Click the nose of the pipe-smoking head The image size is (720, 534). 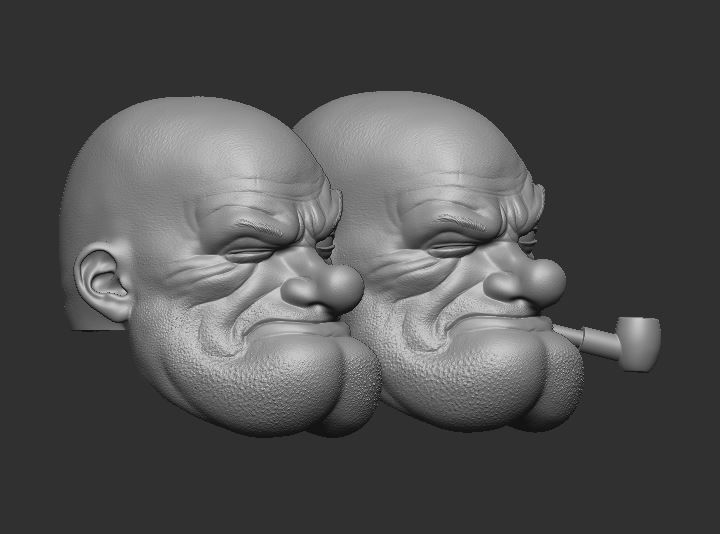pos(524,284)
